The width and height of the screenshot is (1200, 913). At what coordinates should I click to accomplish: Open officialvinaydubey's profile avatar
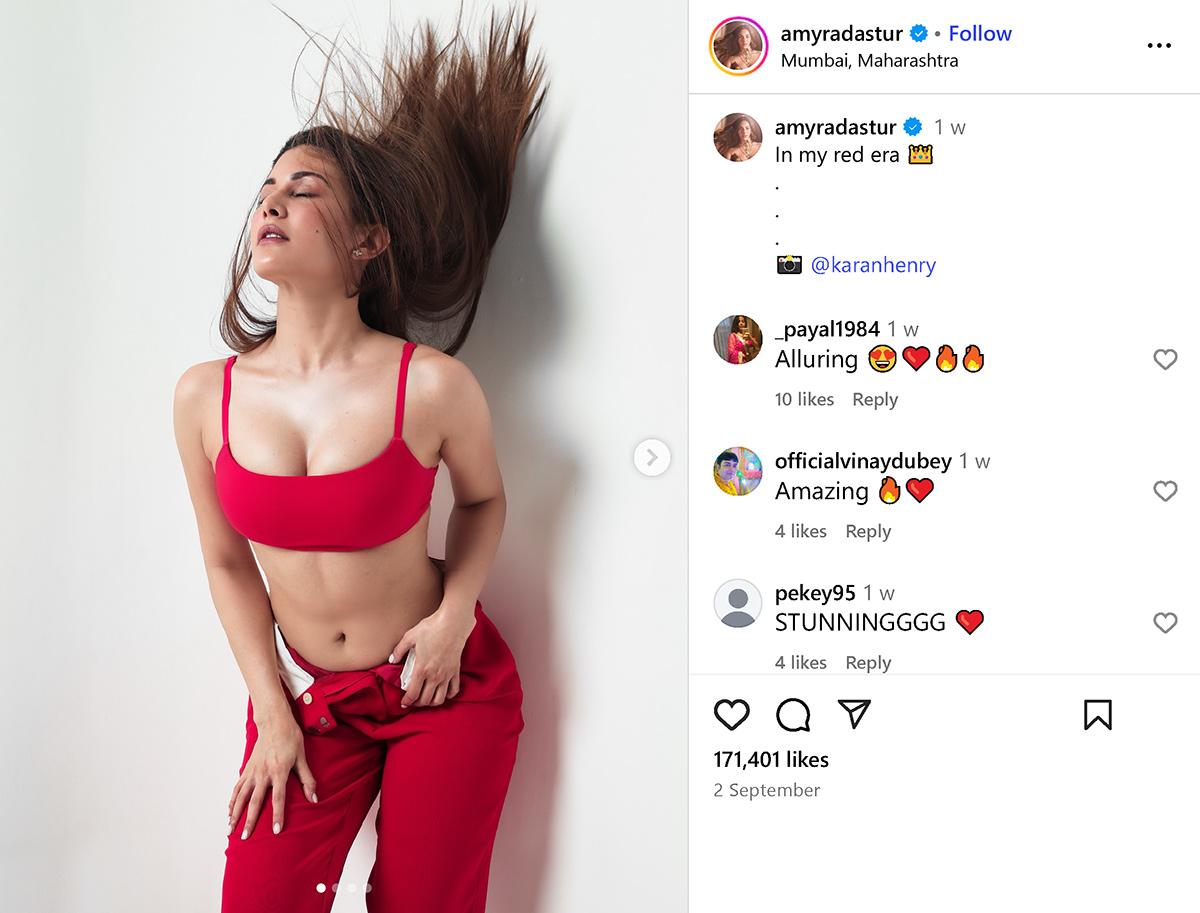coord(738,471)
